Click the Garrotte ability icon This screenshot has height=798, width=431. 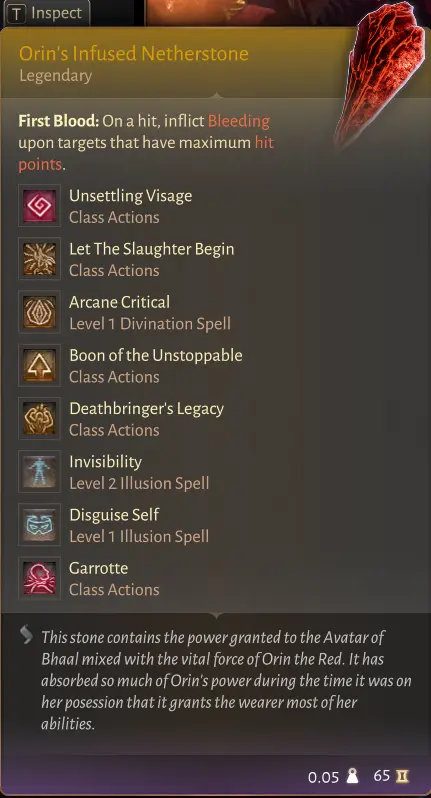tap(40, 578)
